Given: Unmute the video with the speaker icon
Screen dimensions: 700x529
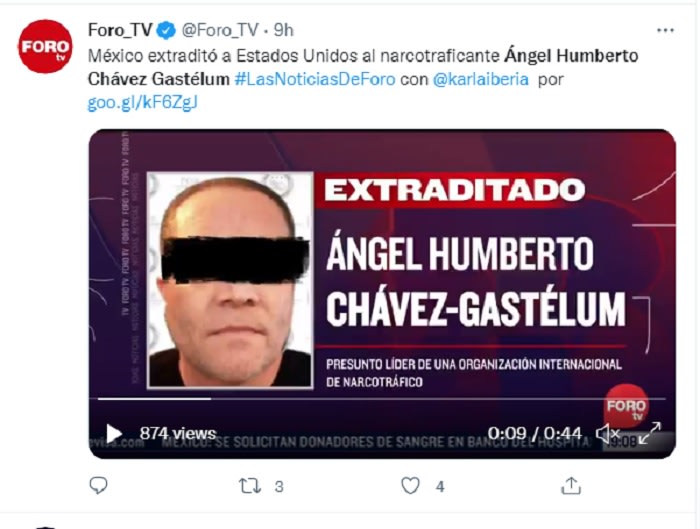Looking at the screenshot, I should pos(608,433).
